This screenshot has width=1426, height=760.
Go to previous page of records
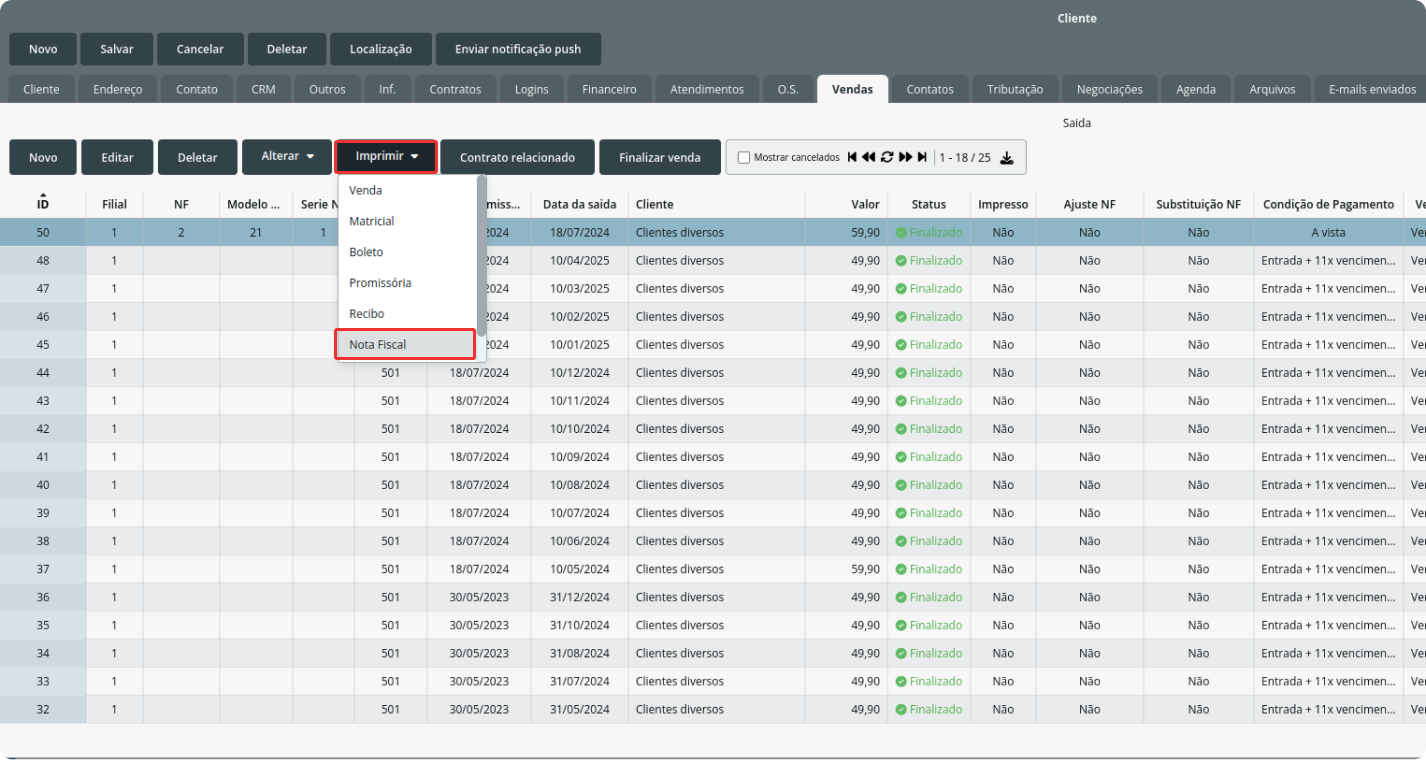868,157
